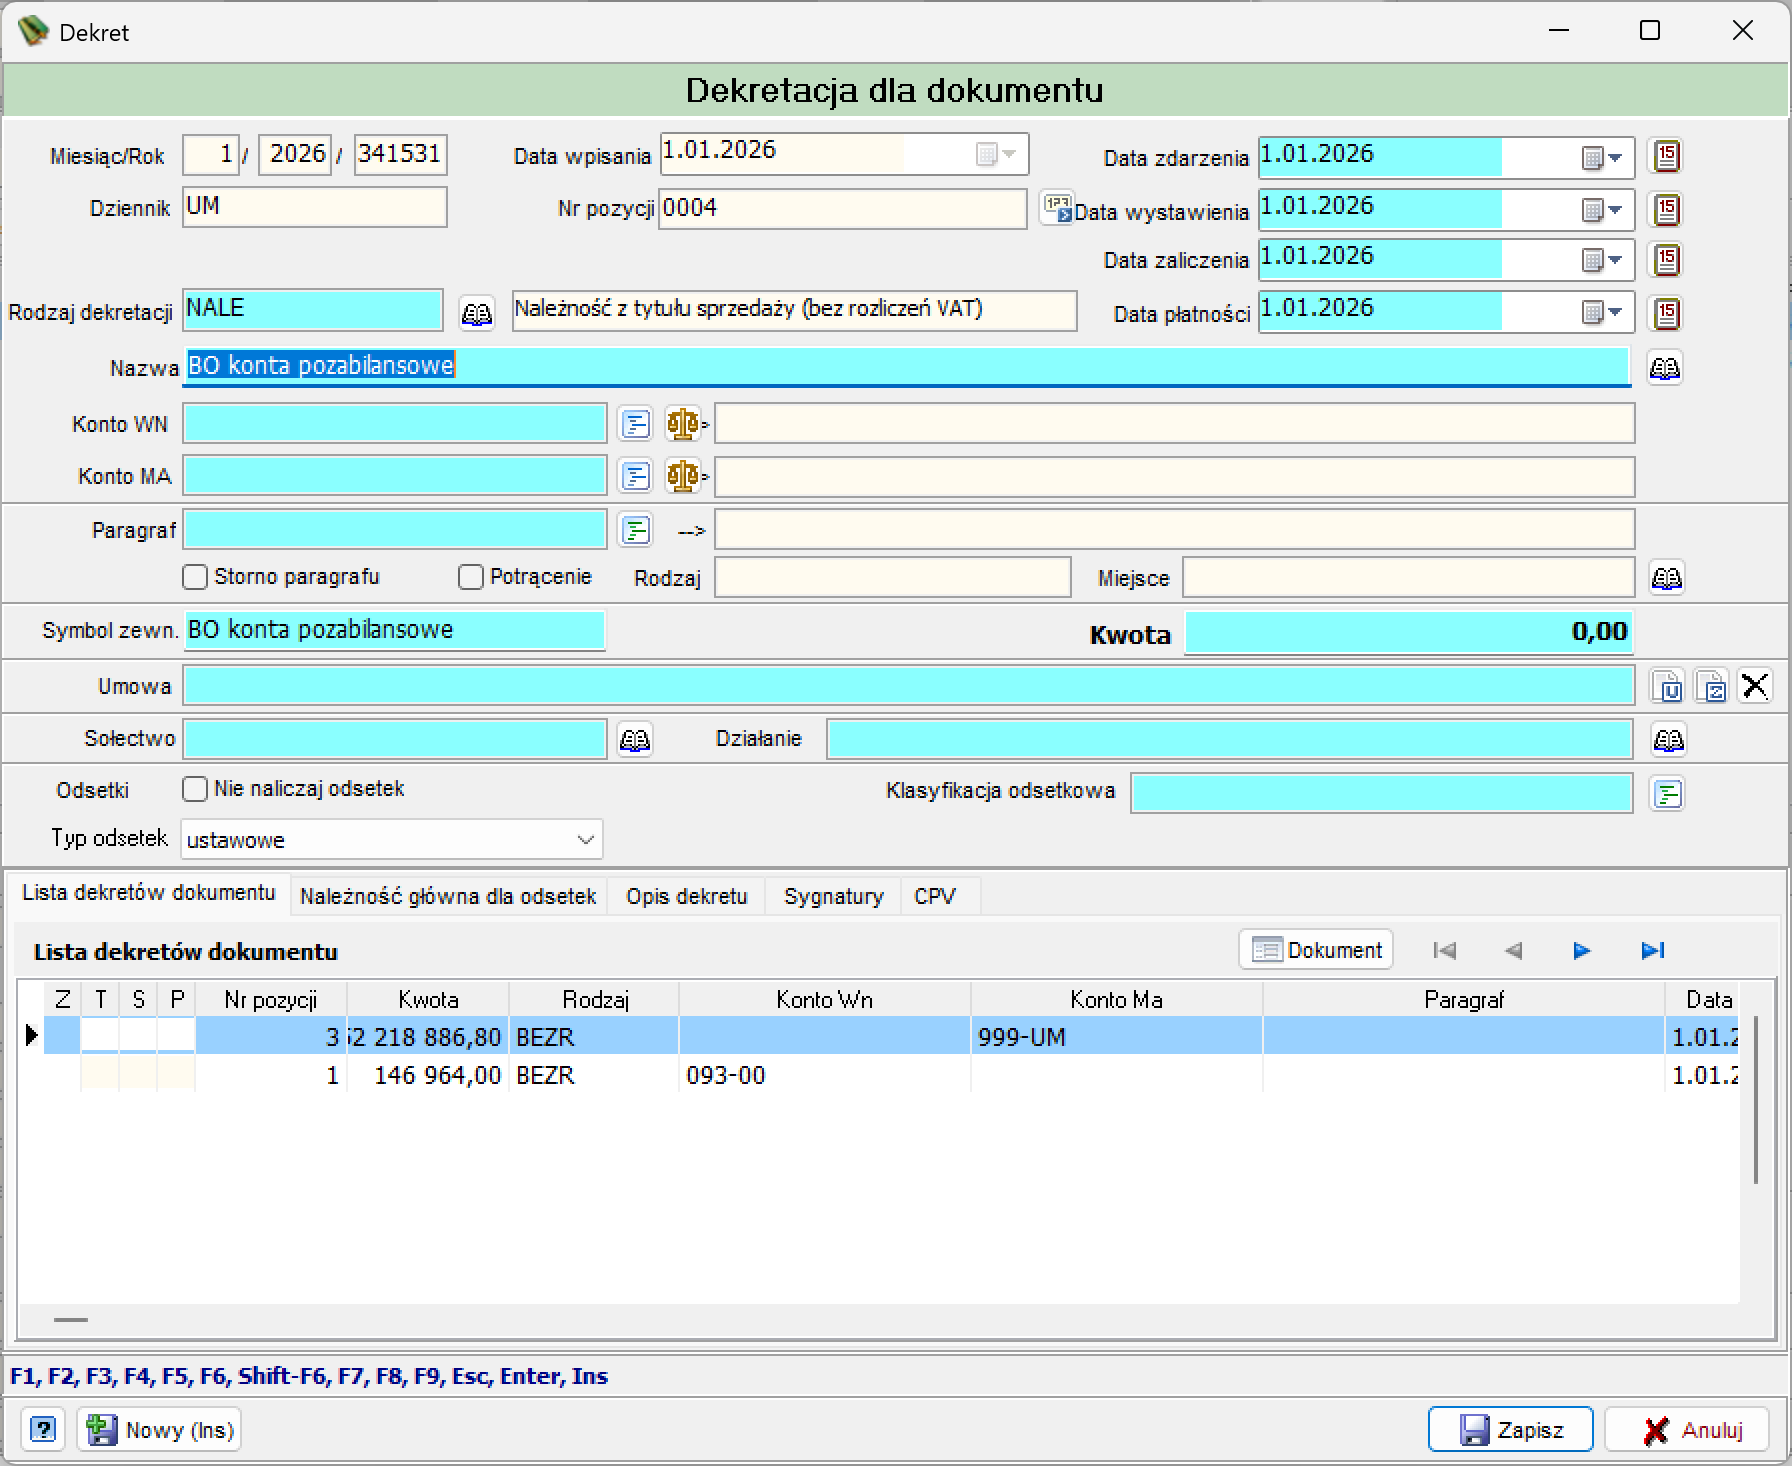Click the binoculars icon next to Sołectwo
The height and width of the screenshot is (1466, 1792).
pos(635,740)
